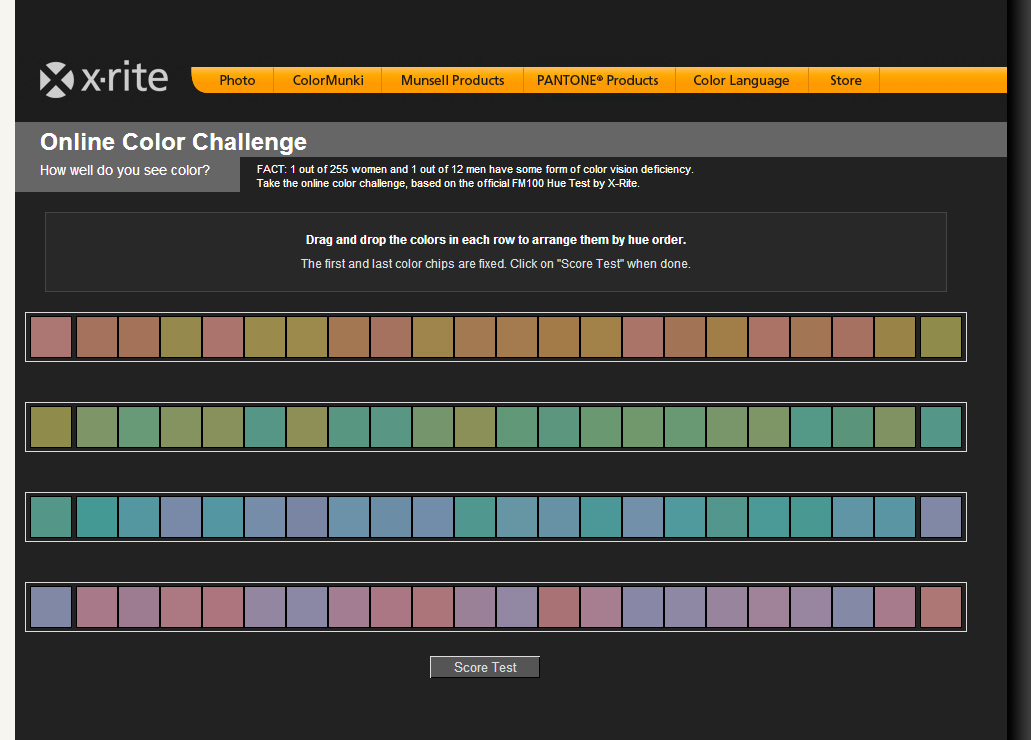Select the fixed teal chip ending the second row
Screen dimensions: 1031x740
(x=941, y=428)
